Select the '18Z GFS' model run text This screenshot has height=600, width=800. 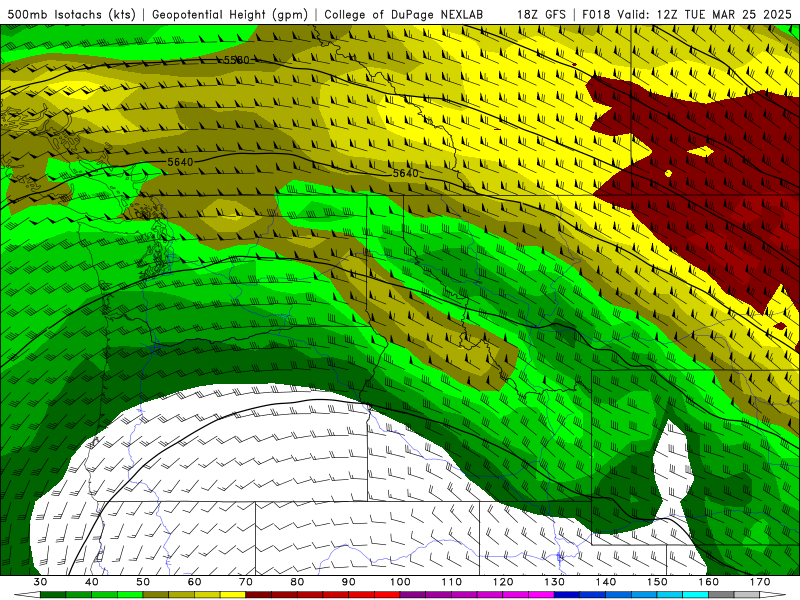541,14
